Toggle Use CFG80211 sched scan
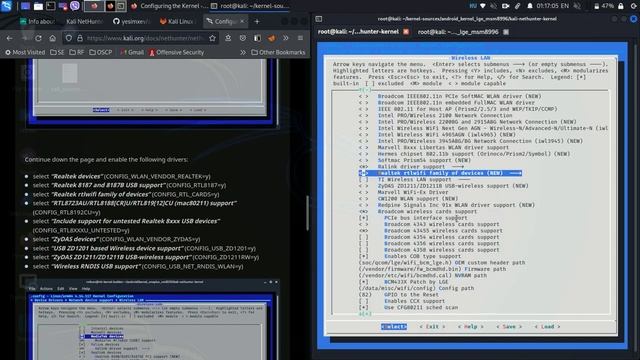640x360 pixels. click(x=408, y=307)
